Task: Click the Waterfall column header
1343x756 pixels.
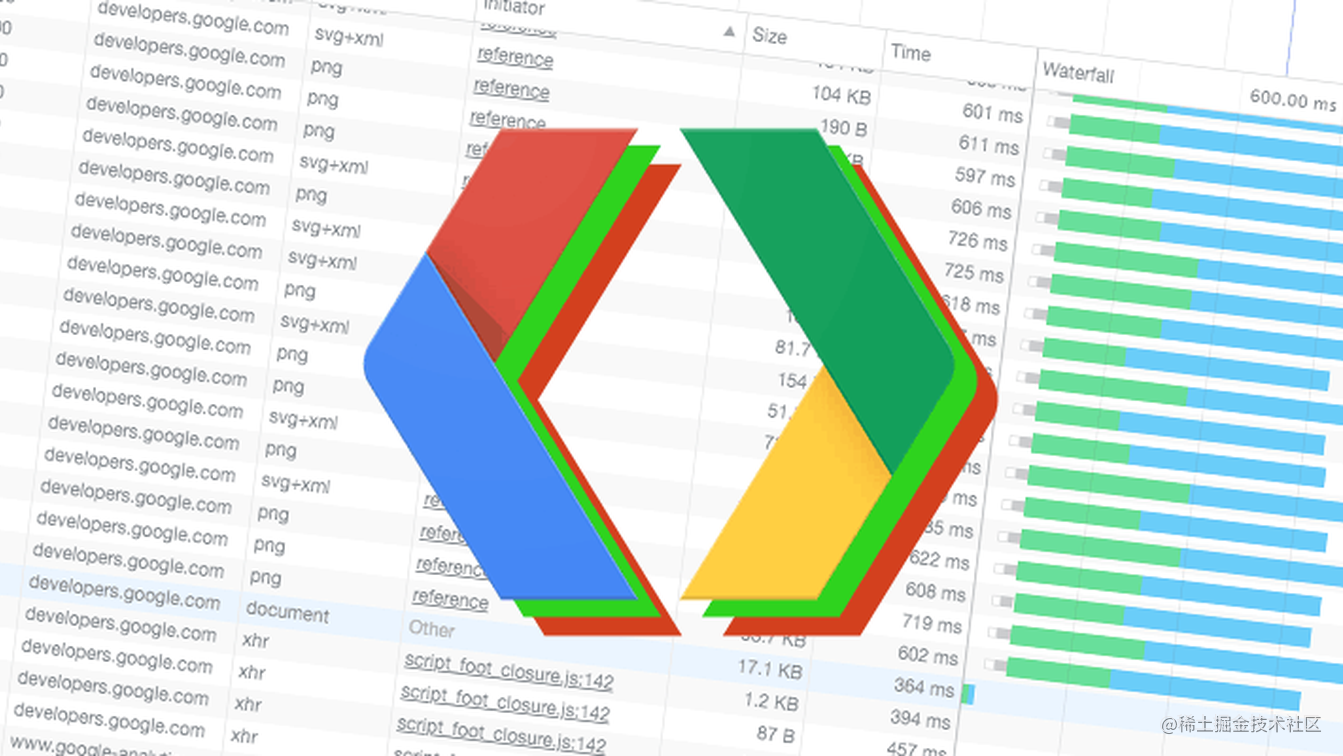Action: click(1078, 72)
